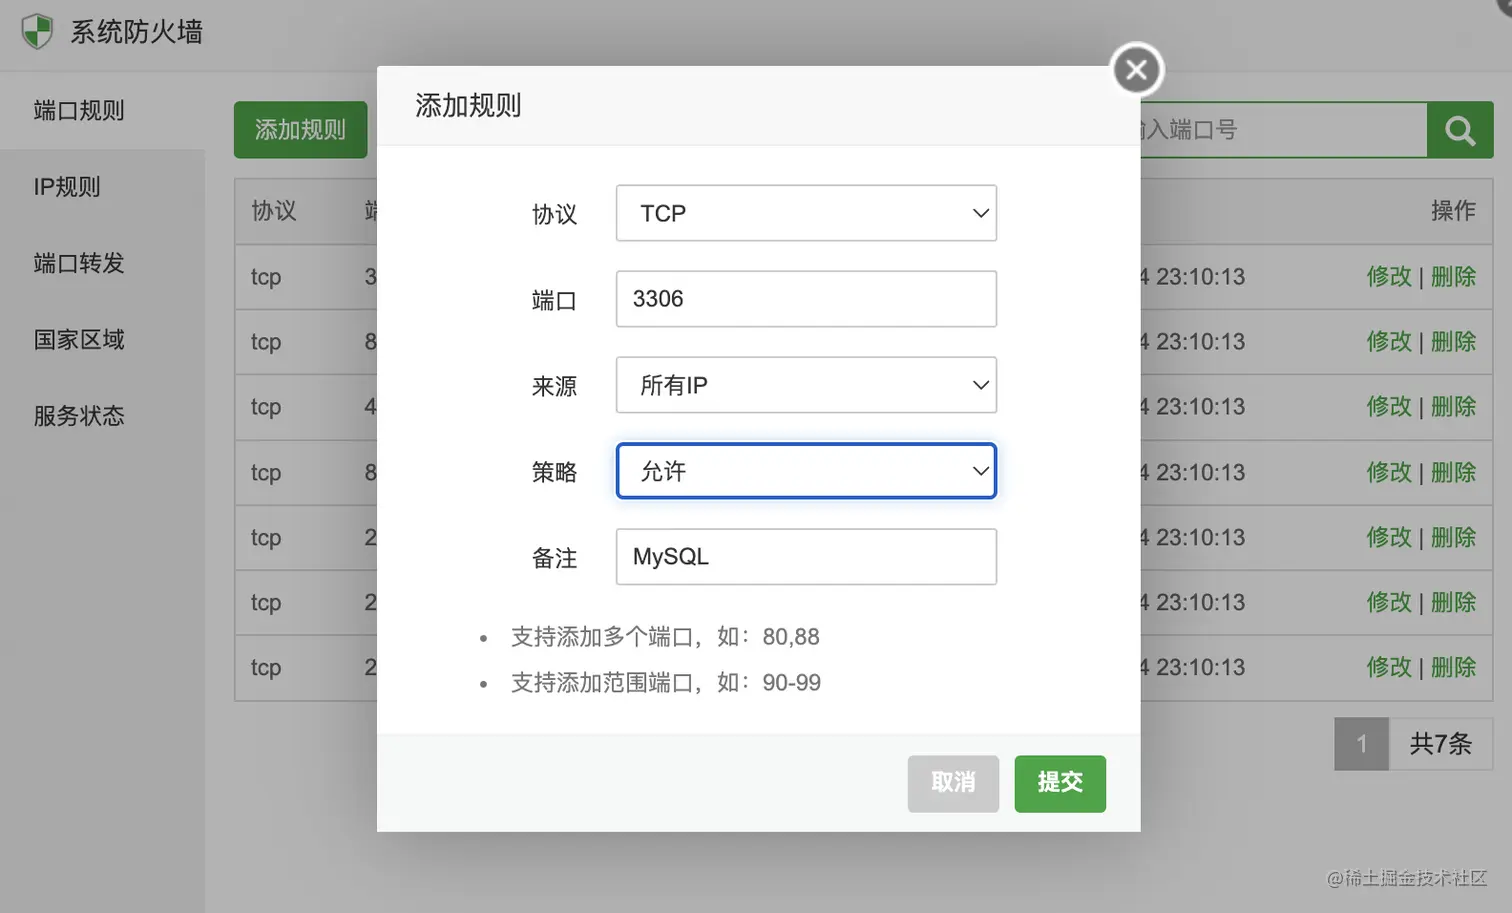
Task: Click 修改 in the fourth table row
Action: [x=1389, y=472]
